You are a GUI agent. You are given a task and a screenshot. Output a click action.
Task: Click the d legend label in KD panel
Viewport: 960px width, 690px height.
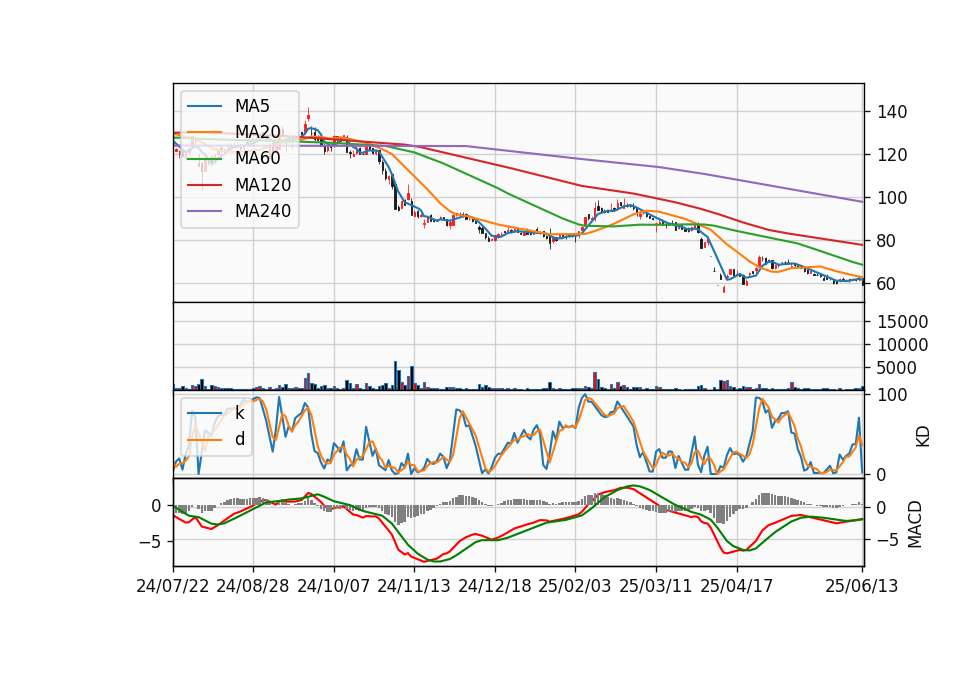(x=240, y=439)
